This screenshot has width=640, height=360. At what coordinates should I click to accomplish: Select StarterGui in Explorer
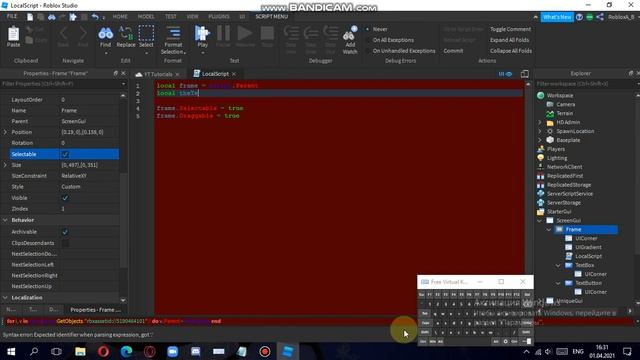point(559,211)
